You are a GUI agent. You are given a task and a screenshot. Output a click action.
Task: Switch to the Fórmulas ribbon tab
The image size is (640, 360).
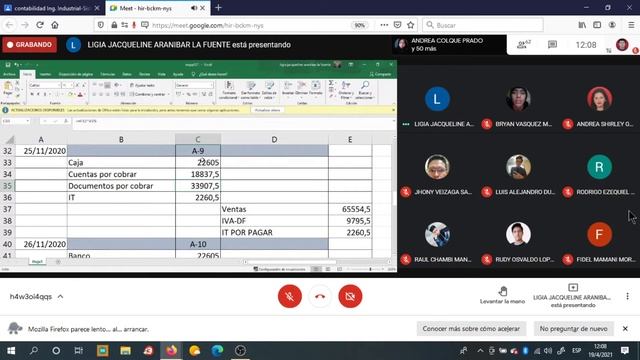pos(108,74)
